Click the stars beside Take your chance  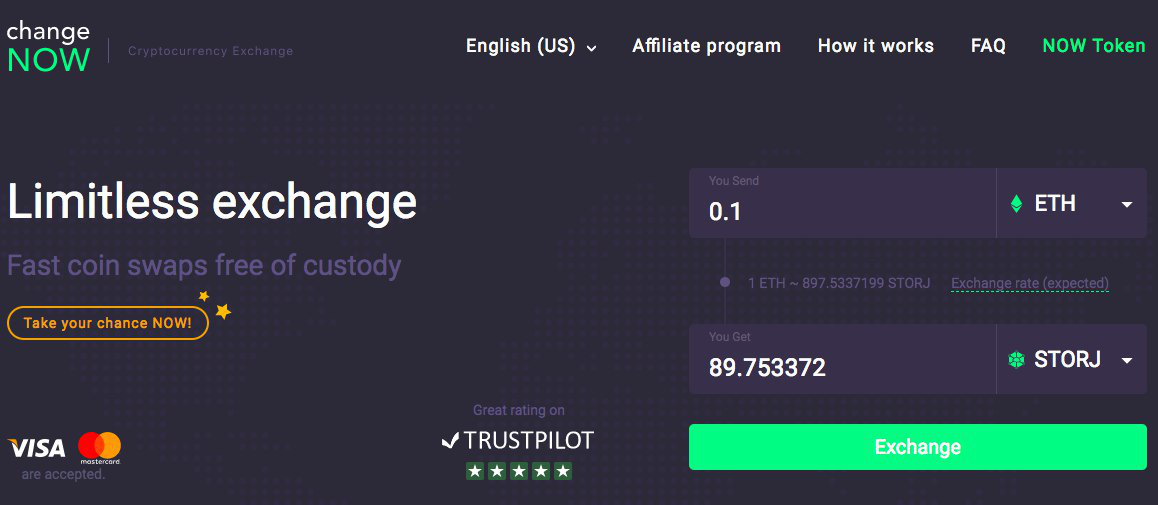pos(217,306)
